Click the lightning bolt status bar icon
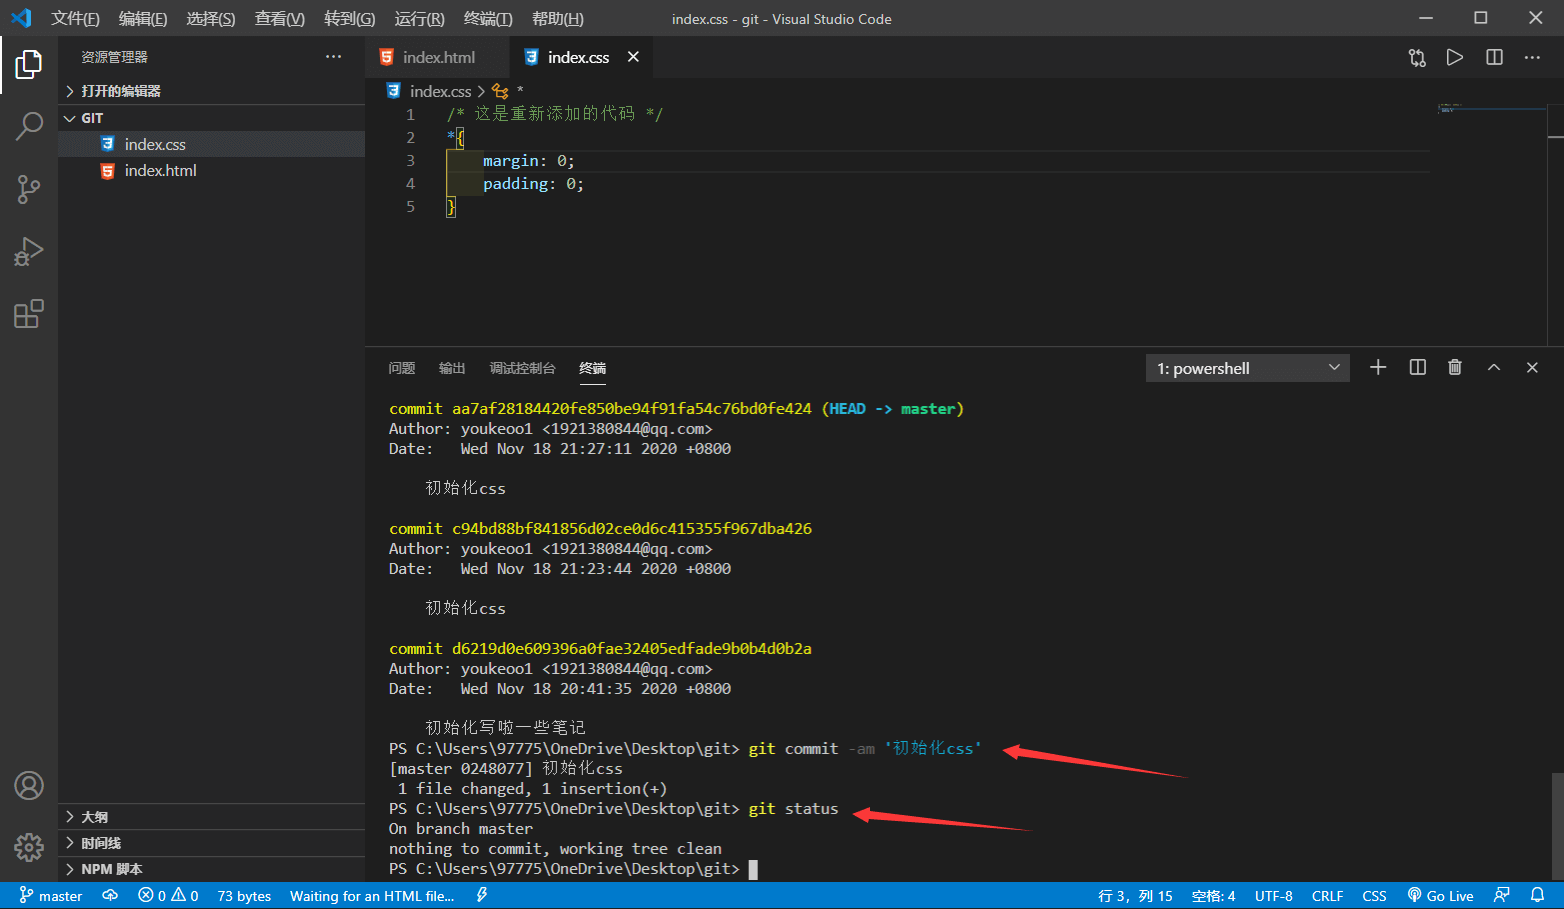The image size is (1564, 909). point(481,896)
